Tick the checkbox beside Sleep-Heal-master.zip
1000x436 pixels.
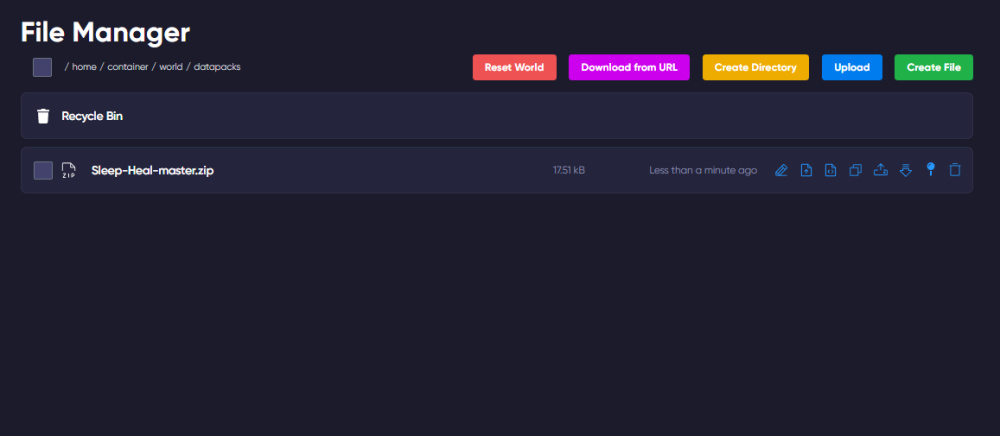43,170
